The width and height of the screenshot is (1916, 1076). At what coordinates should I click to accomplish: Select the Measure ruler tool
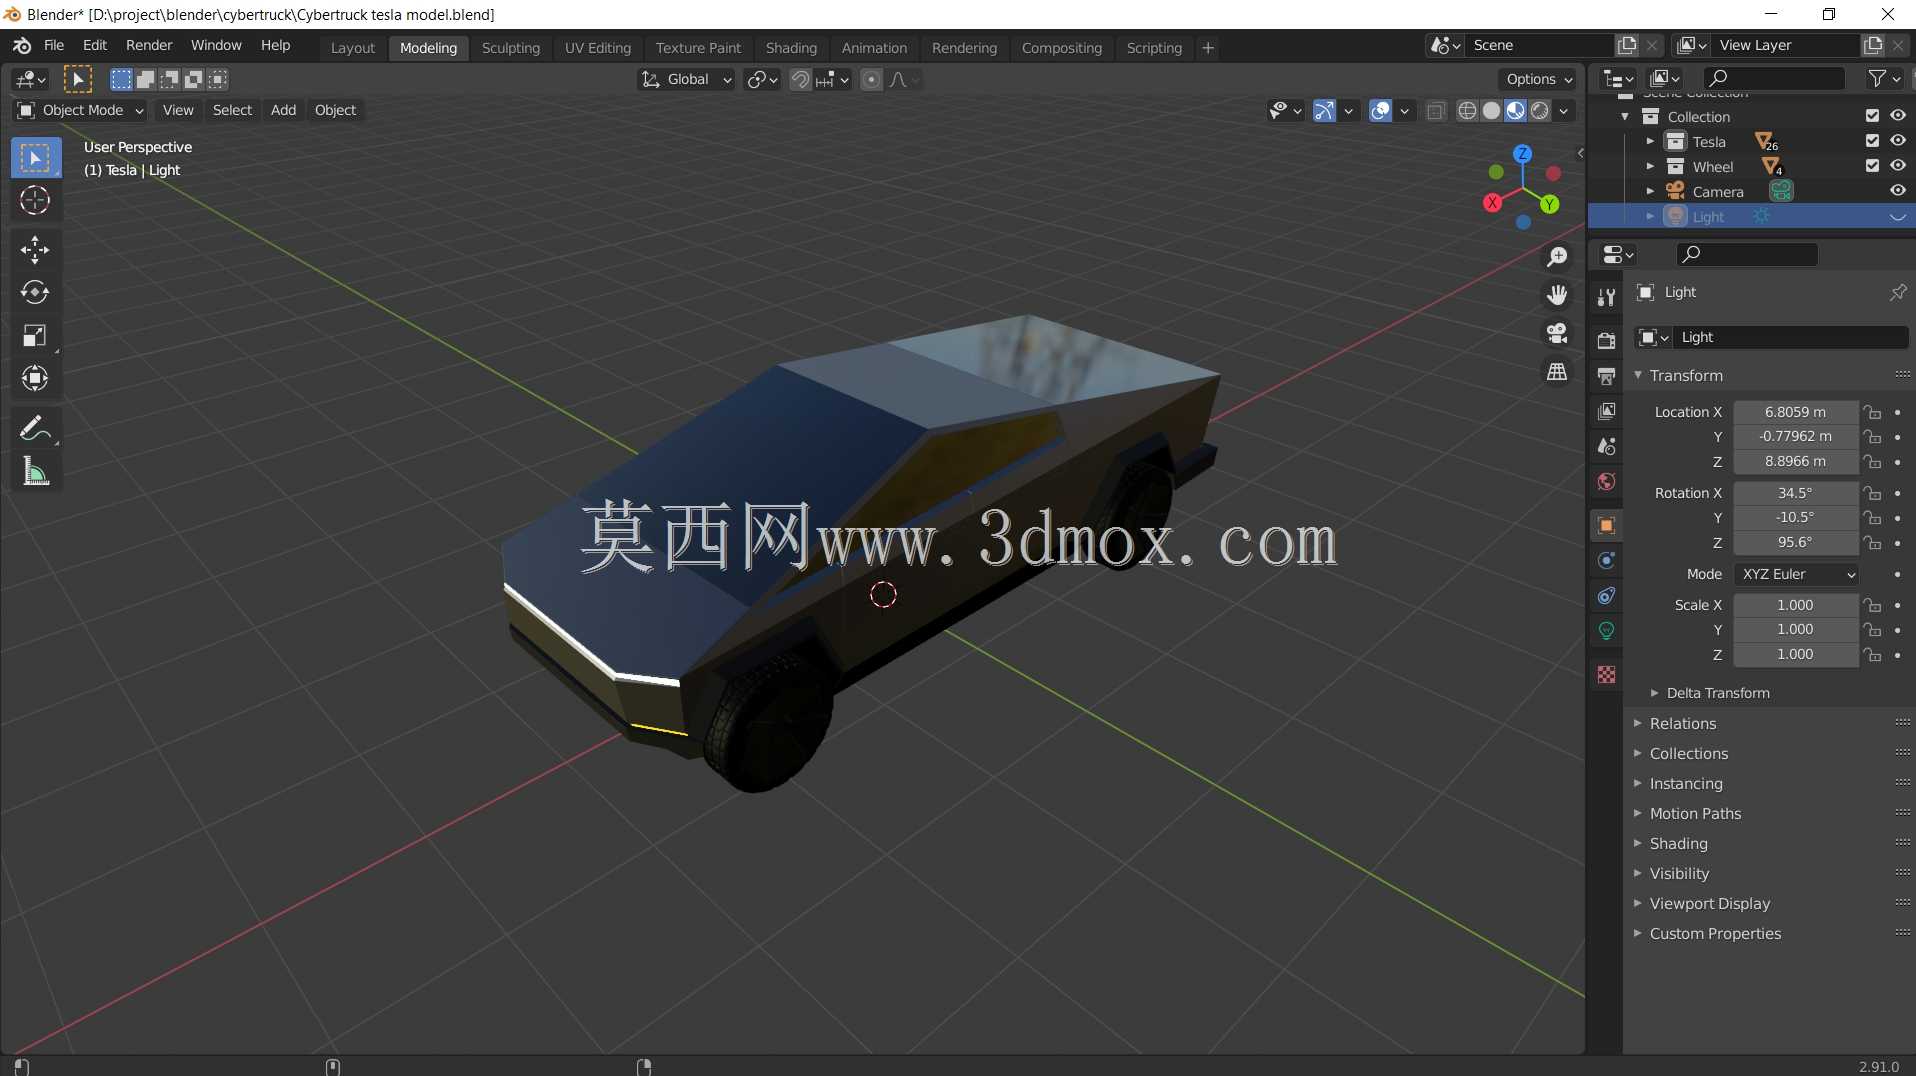click(x=35, y=471)
